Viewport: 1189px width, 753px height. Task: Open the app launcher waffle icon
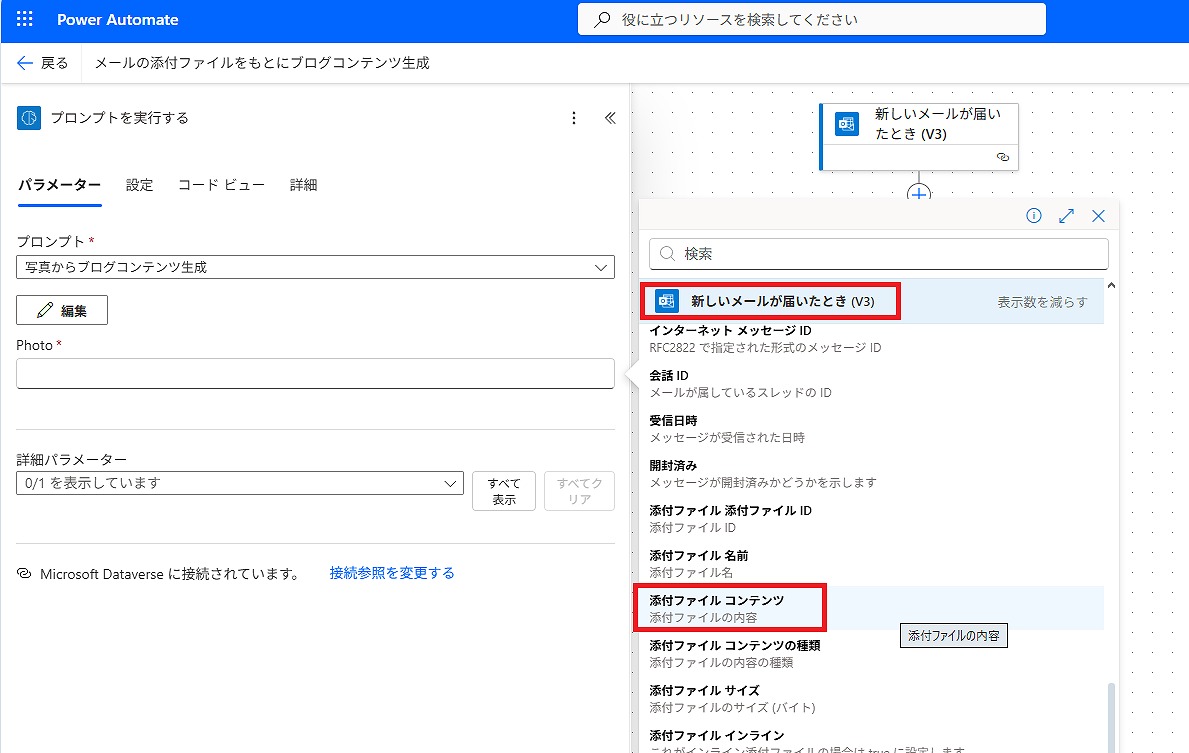click(25, 20)
